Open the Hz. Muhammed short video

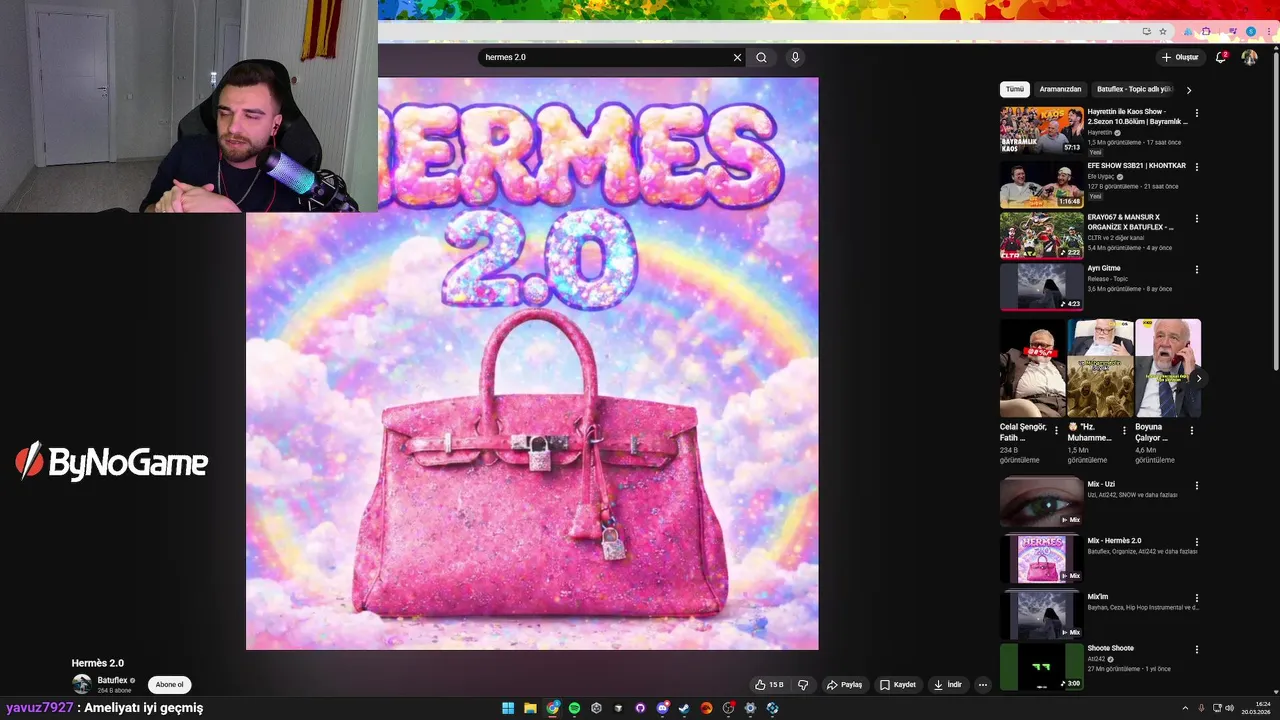1100,368
